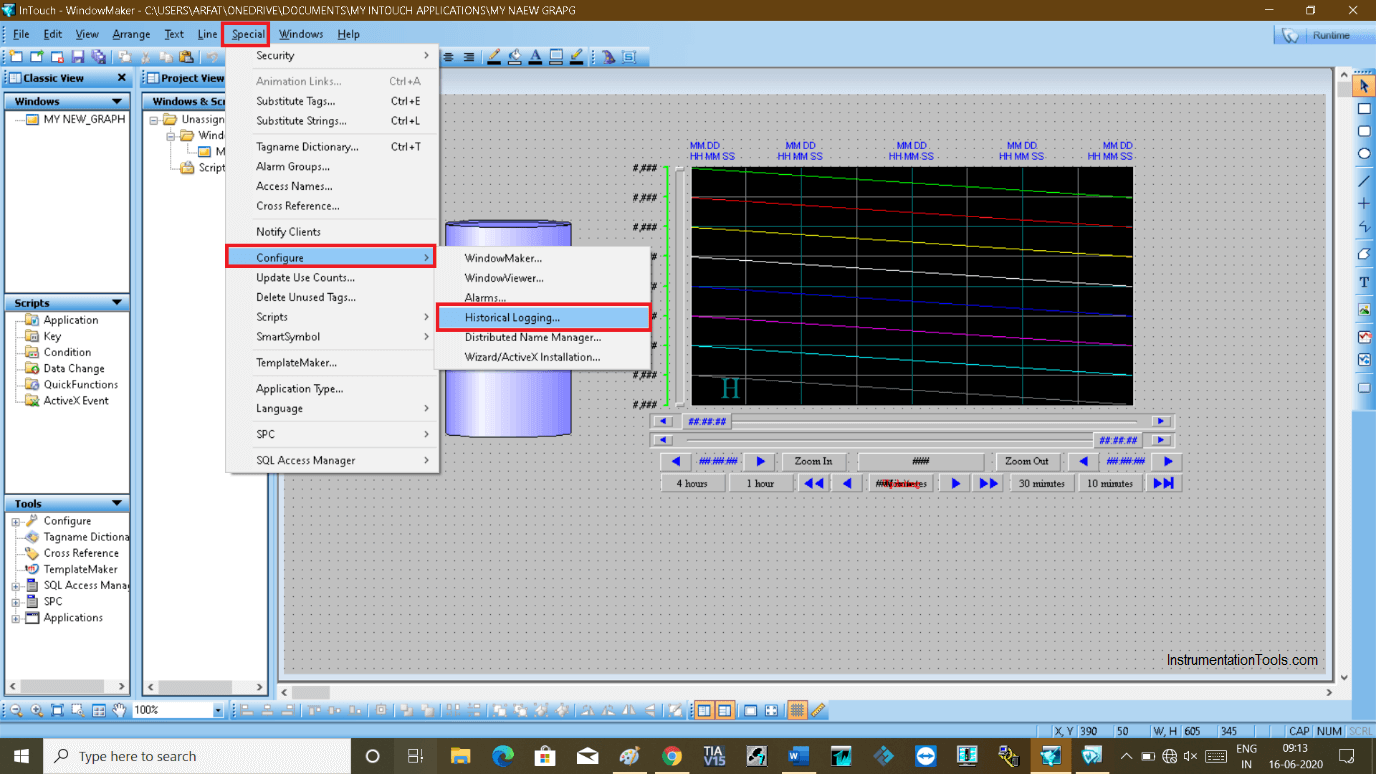Open the Special menu
The height and width of the screenshot is (774, 1376).
click(x=247, y=34)
